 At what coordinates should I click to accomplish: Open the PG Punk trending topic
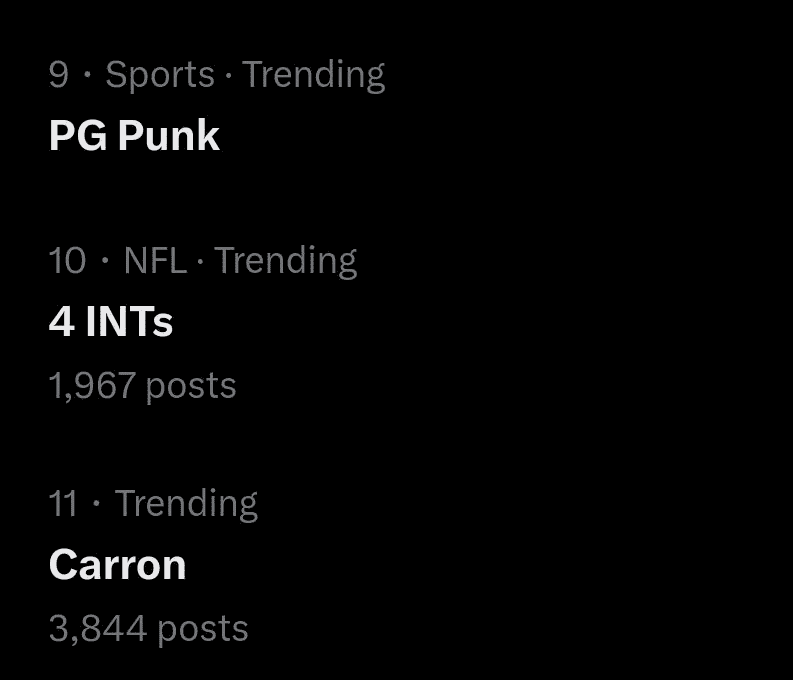coord(134,137)
